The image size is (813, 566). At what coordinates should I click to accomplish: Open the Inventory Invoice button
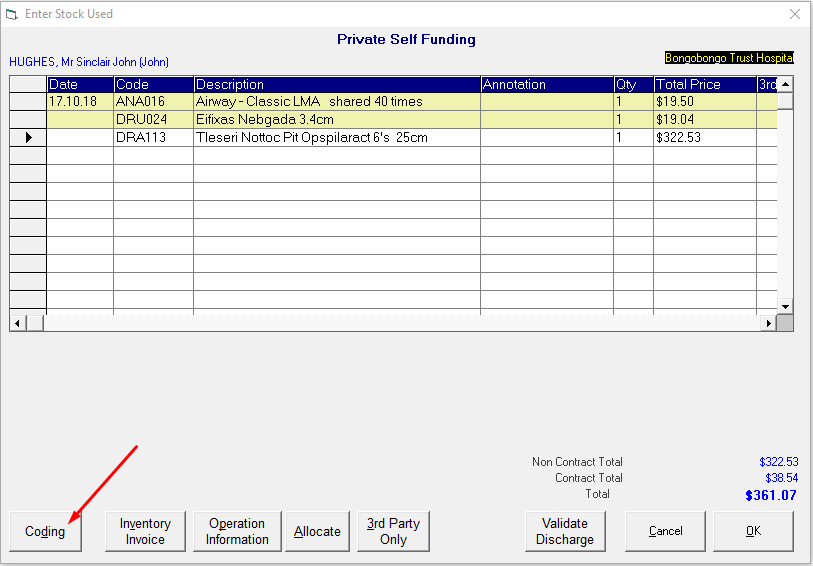[x=145, y=531]
